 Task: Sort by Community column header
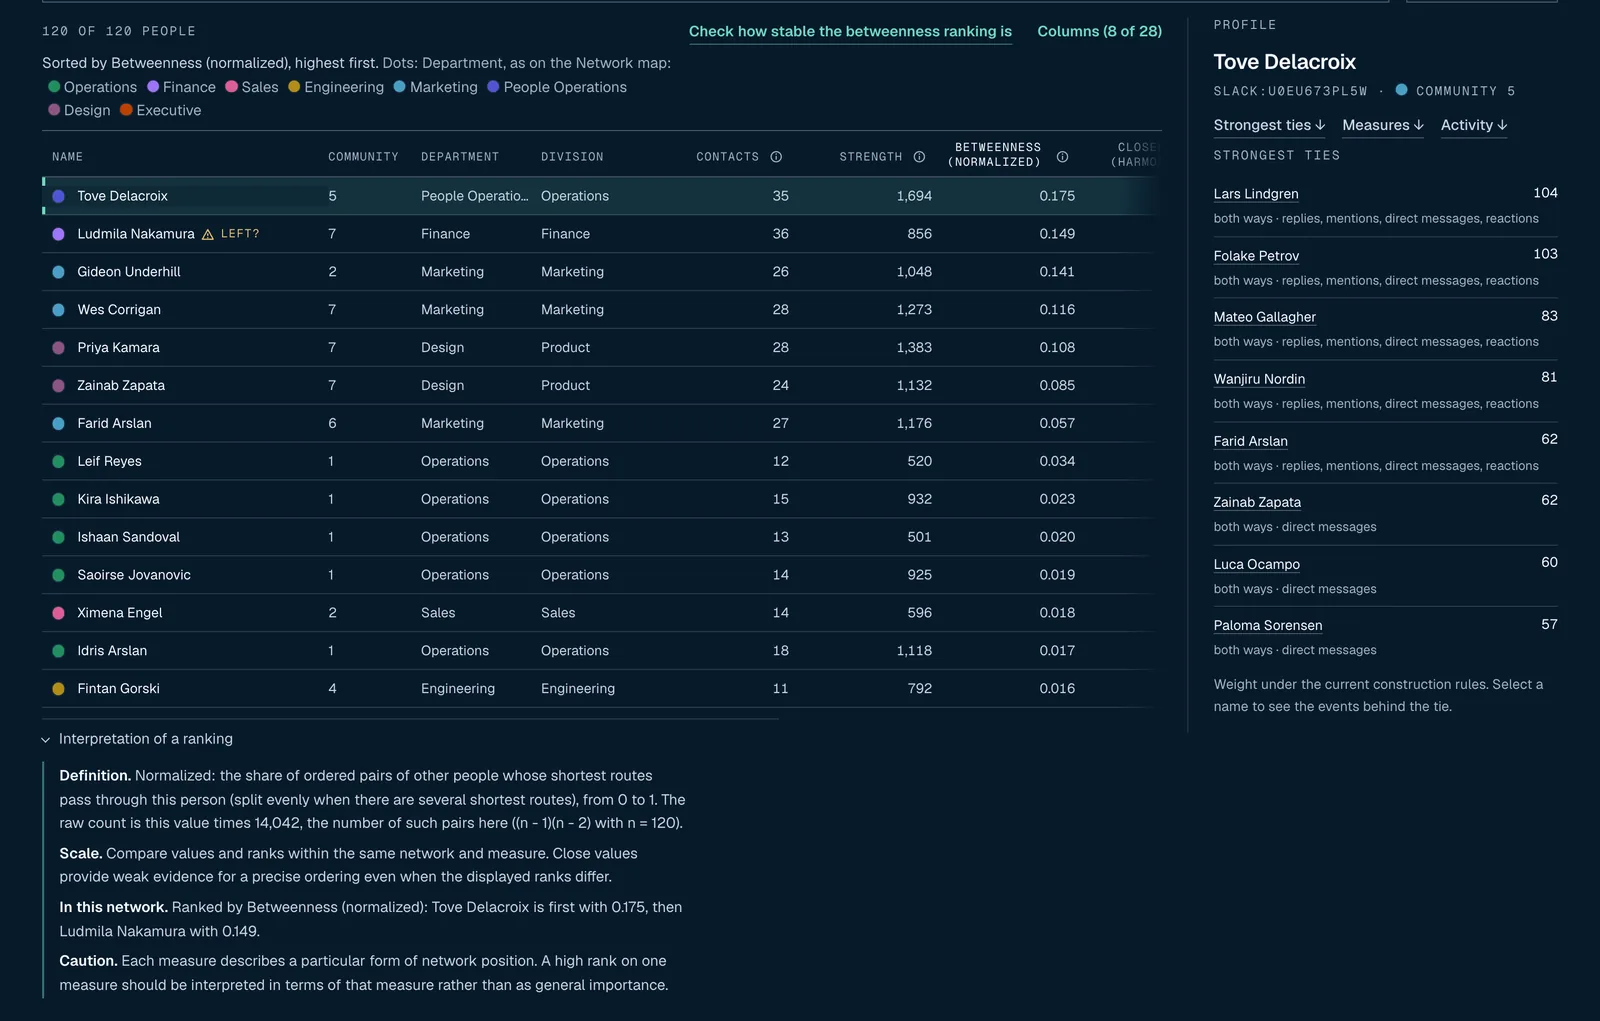[x=363, y=157]
